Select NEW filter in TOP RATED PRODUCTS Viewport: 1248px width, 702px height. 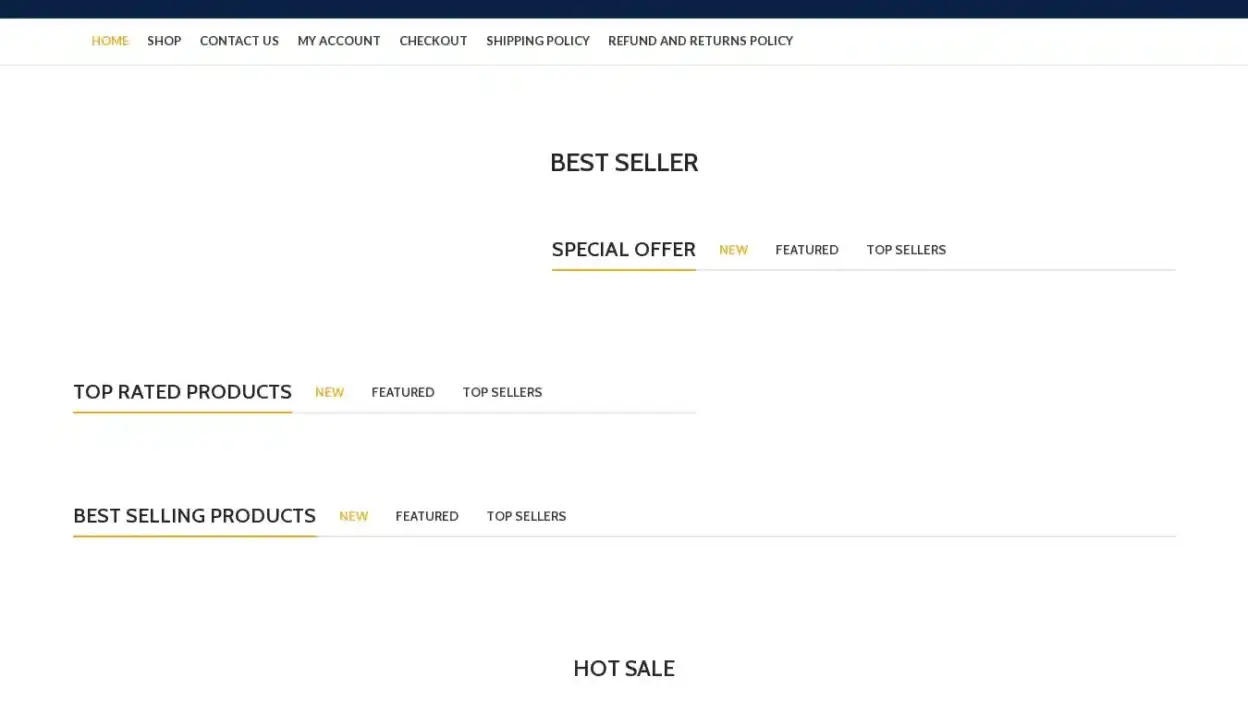pyautogui.click(x=329, y=392)
